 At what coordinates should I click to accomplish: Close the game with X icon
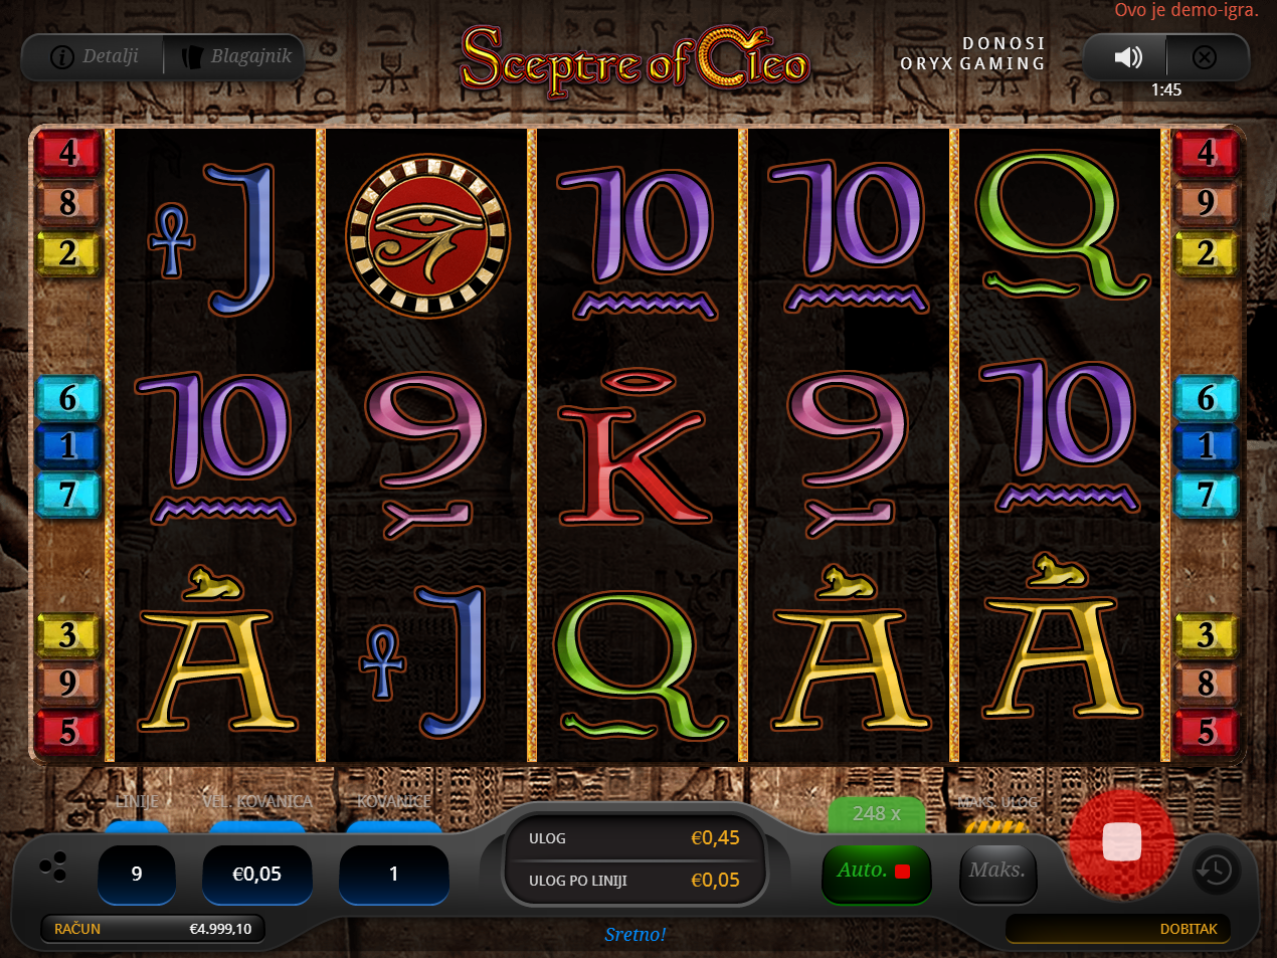pos(1205,57)
